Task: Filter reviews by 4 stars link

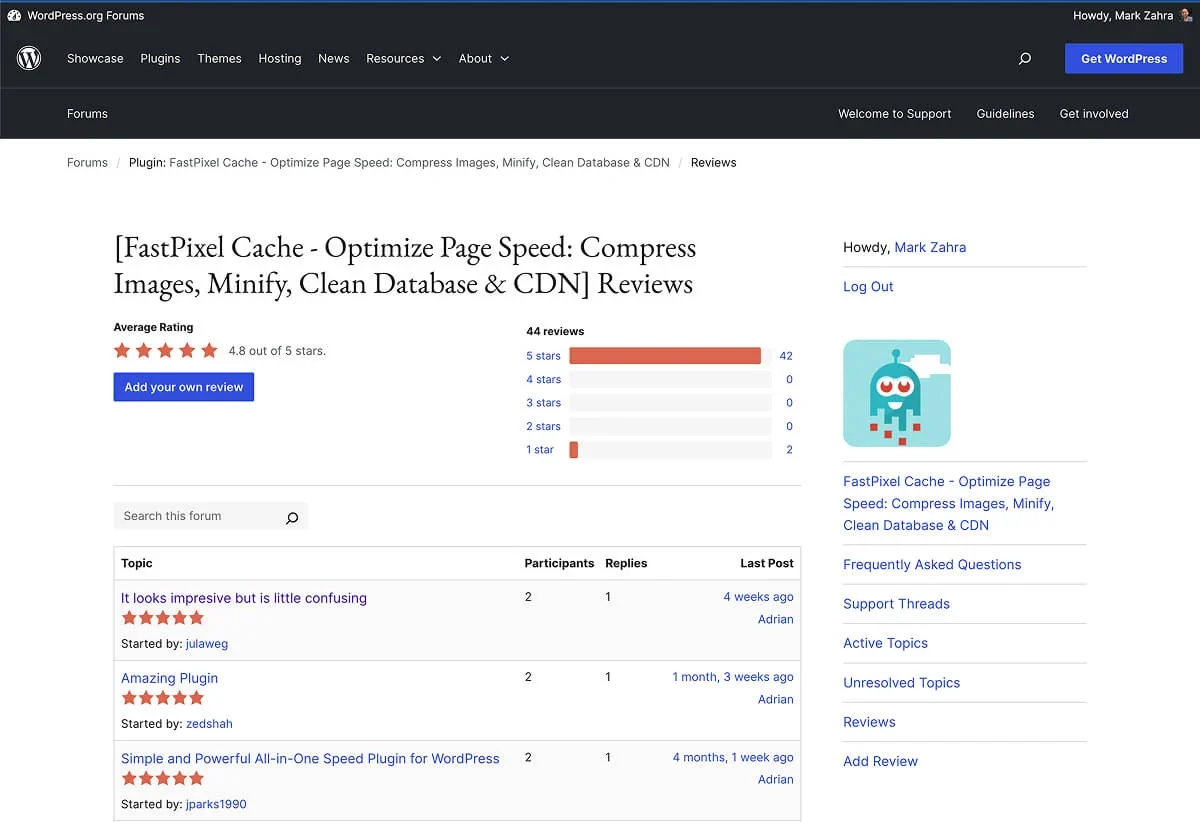Action: [x=543, y=380]
